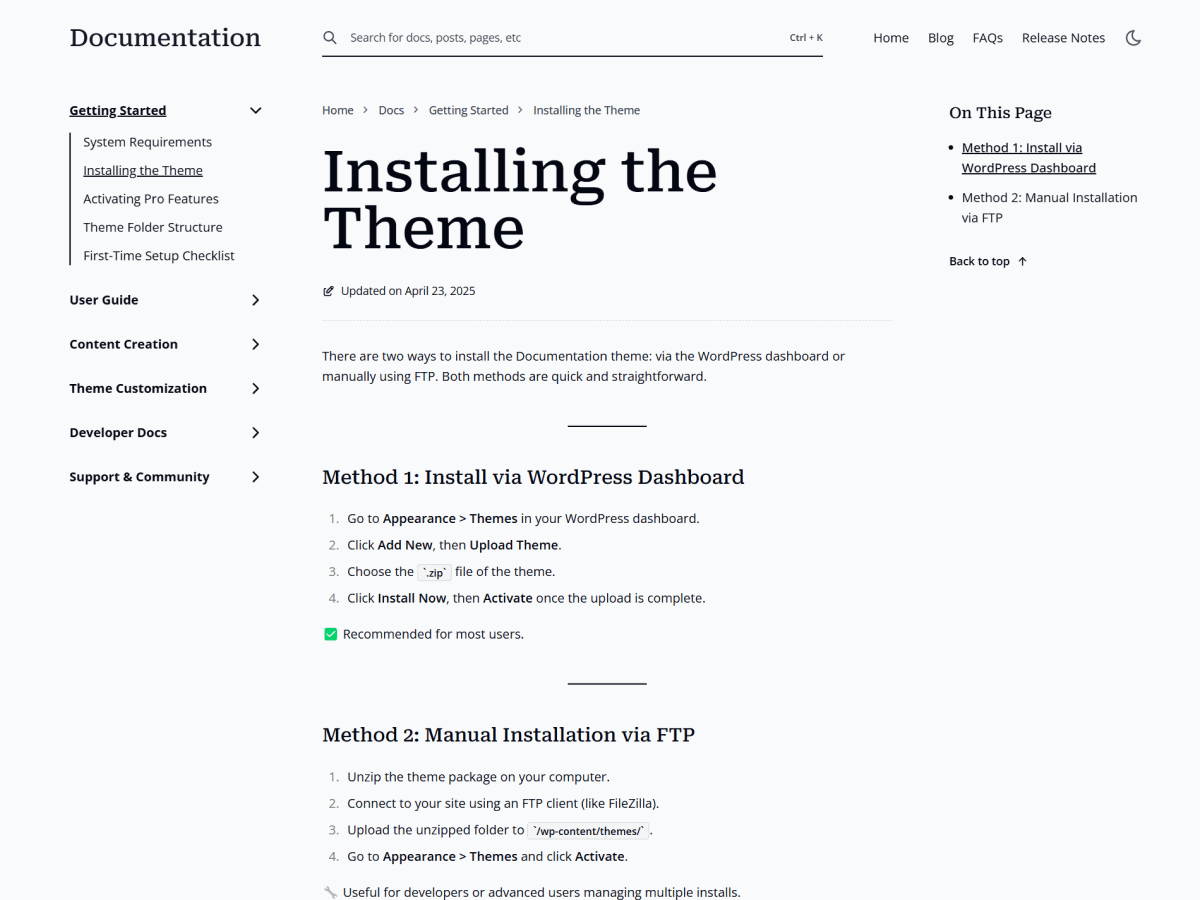This screenshot has height=900, width=1200.
Task: Open the Blog from the top navigation
Action: tap(940, 37)
